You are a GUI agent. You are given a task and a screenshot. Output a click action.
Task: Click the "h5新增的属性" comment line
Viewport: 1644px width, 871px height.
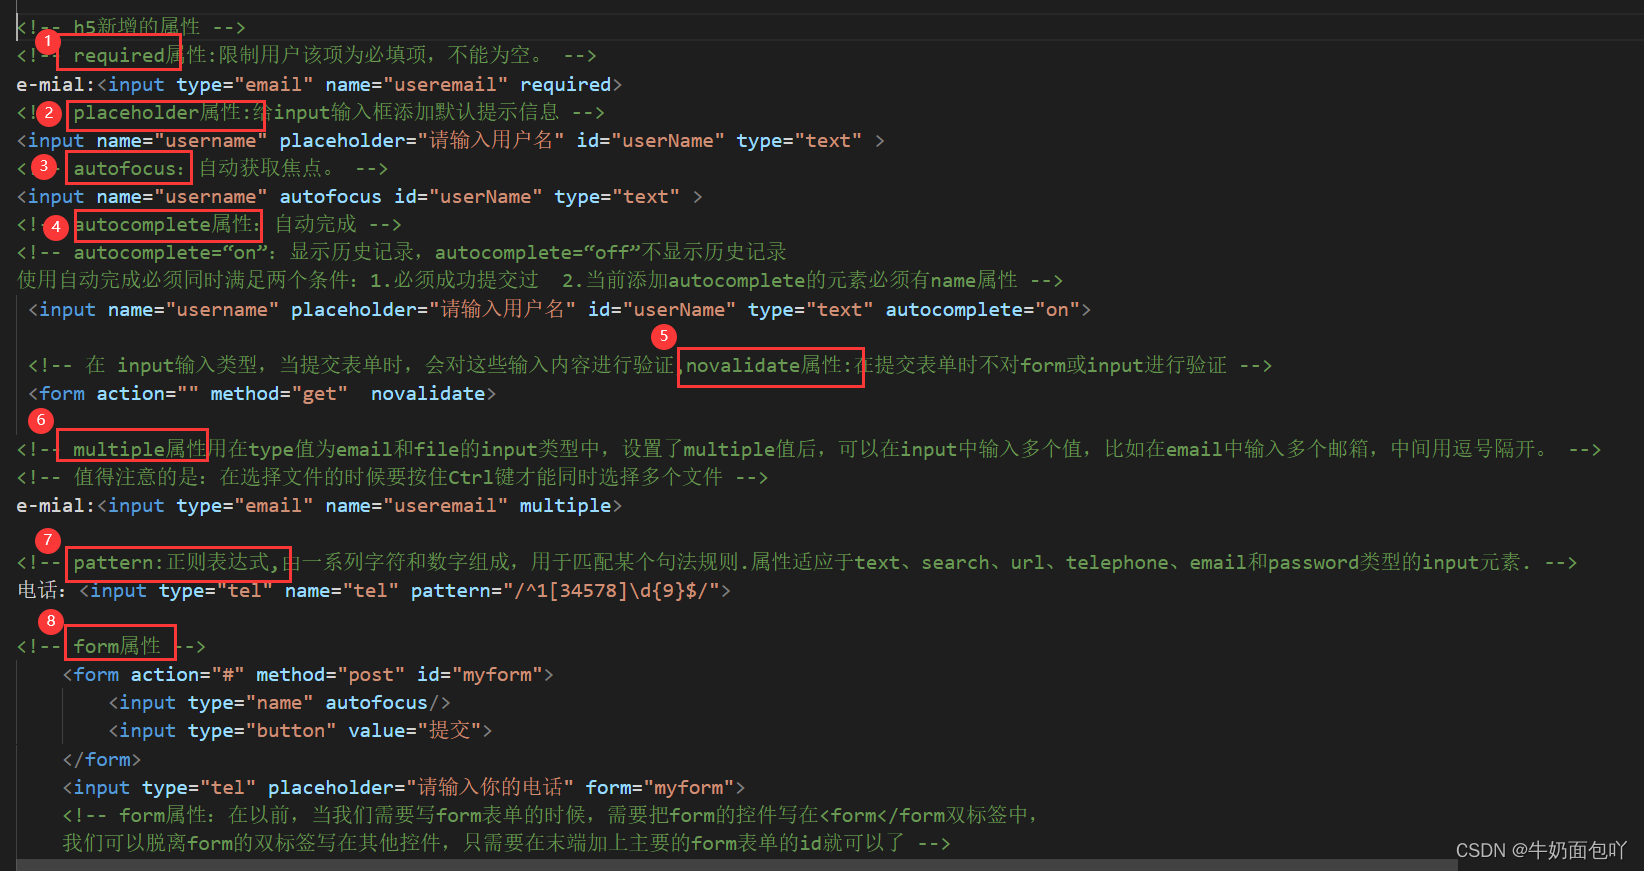click(131, 27)
